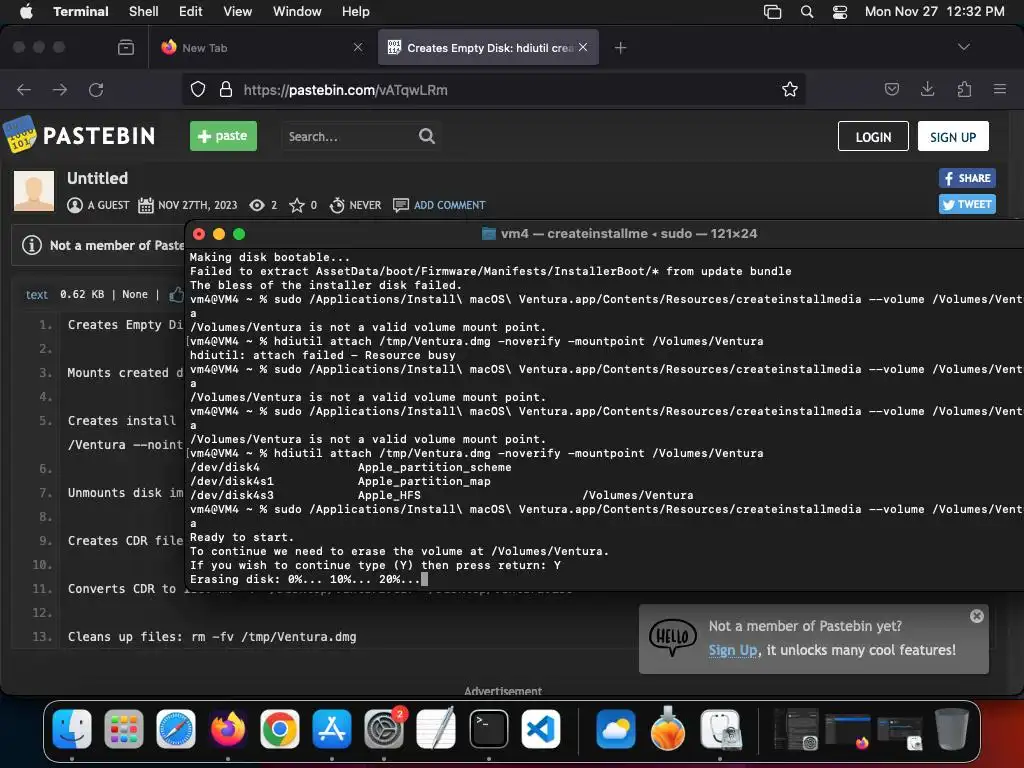Viewport: 1024px width, 768px height.
Task: Close the New Tab tab
Action: pyautogui.click(x=358, y=47)
